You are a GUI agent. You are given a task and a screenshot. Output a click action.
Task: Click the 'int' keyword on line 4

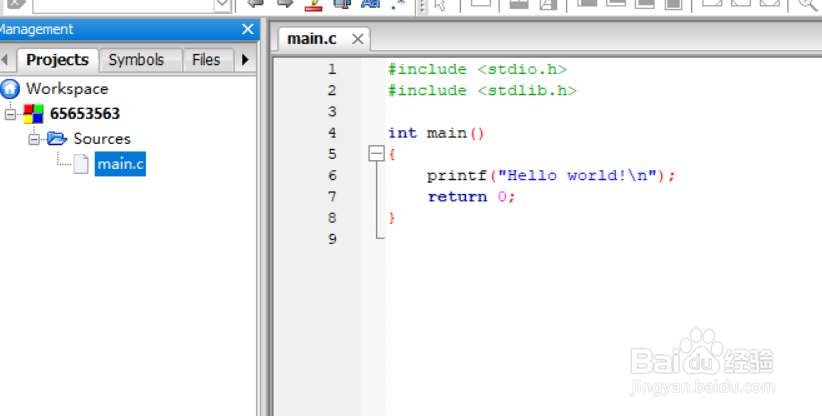403,133
